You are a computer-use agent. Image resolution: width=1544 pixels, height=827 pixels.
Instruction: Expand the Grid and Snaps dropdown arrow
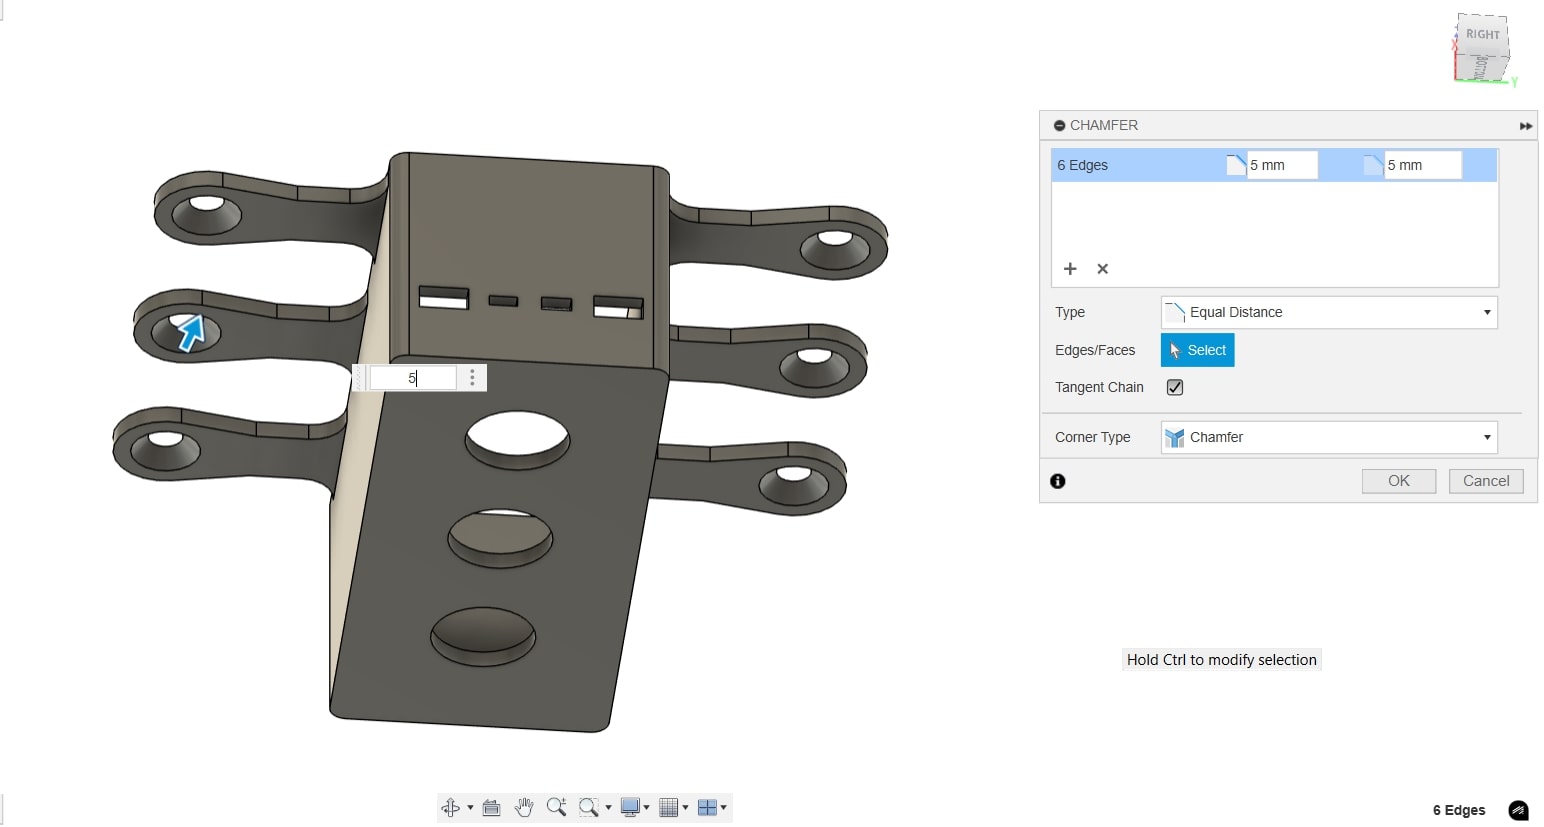pyautogui.click(x=685, y=808)
